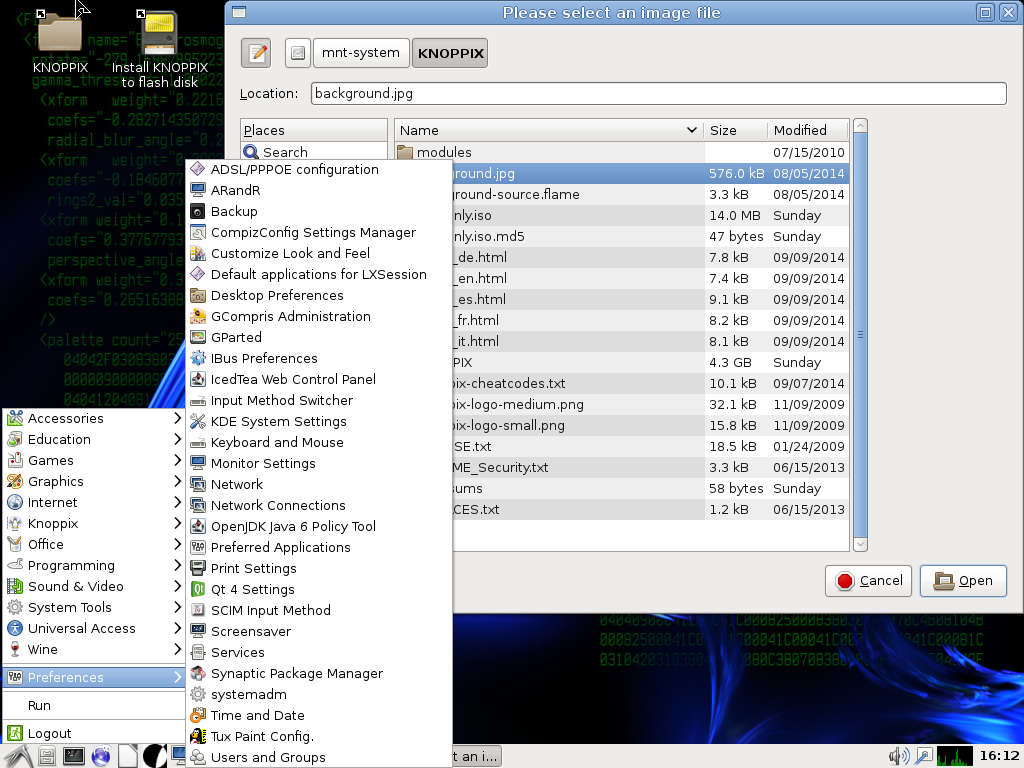
Task: Launch GCompris Administration
Action: pyautogui.click(x=319, y=316)
